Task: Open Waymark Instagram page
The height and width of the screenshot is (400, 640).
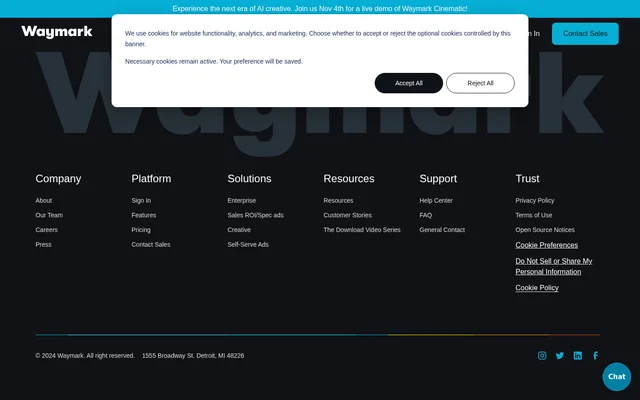Action: [542, 356]
